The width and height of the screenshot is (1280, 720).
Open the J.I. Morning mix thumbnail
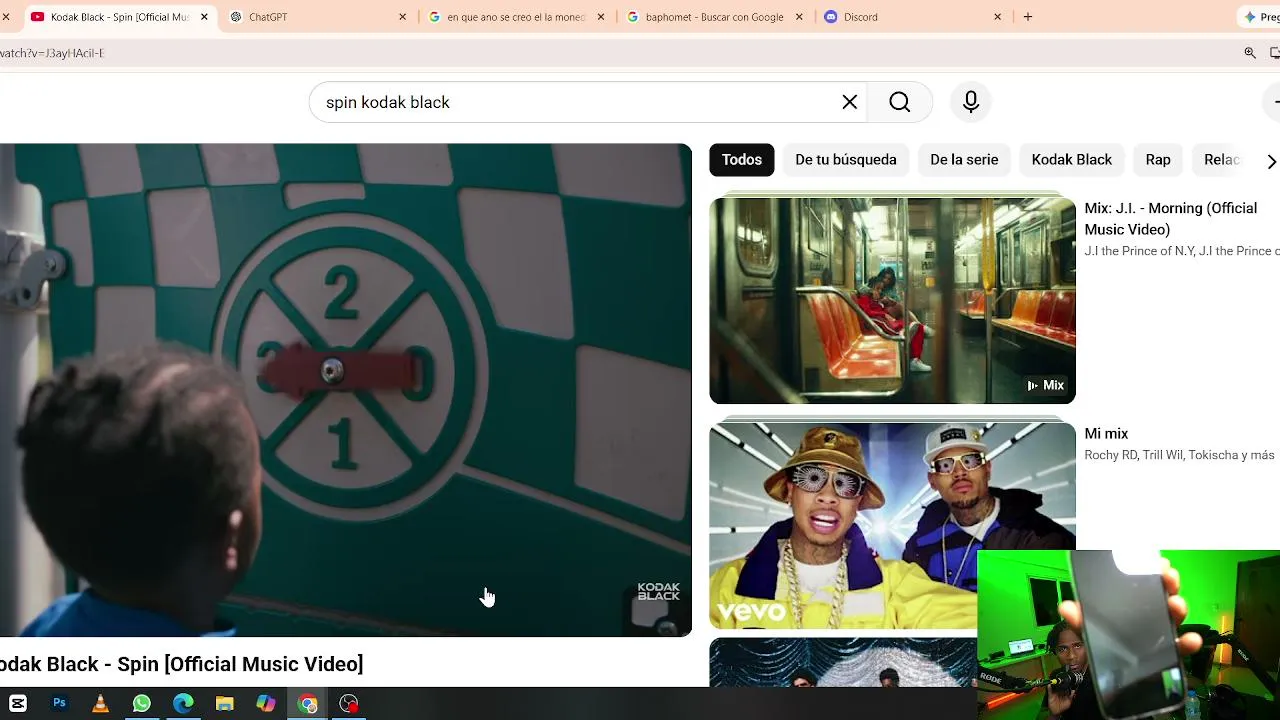[892, 301]
